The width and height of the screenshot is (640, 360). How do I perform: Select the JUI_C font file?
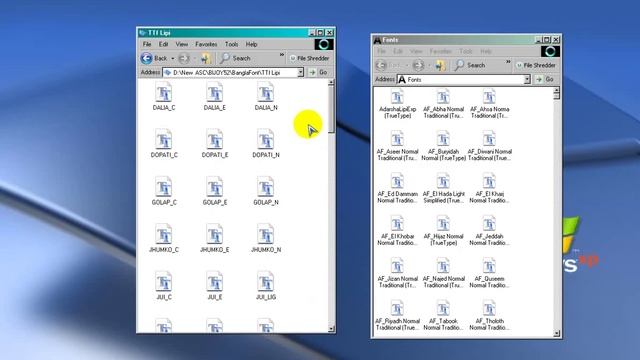pyautogui.click(x=164, y=286)
